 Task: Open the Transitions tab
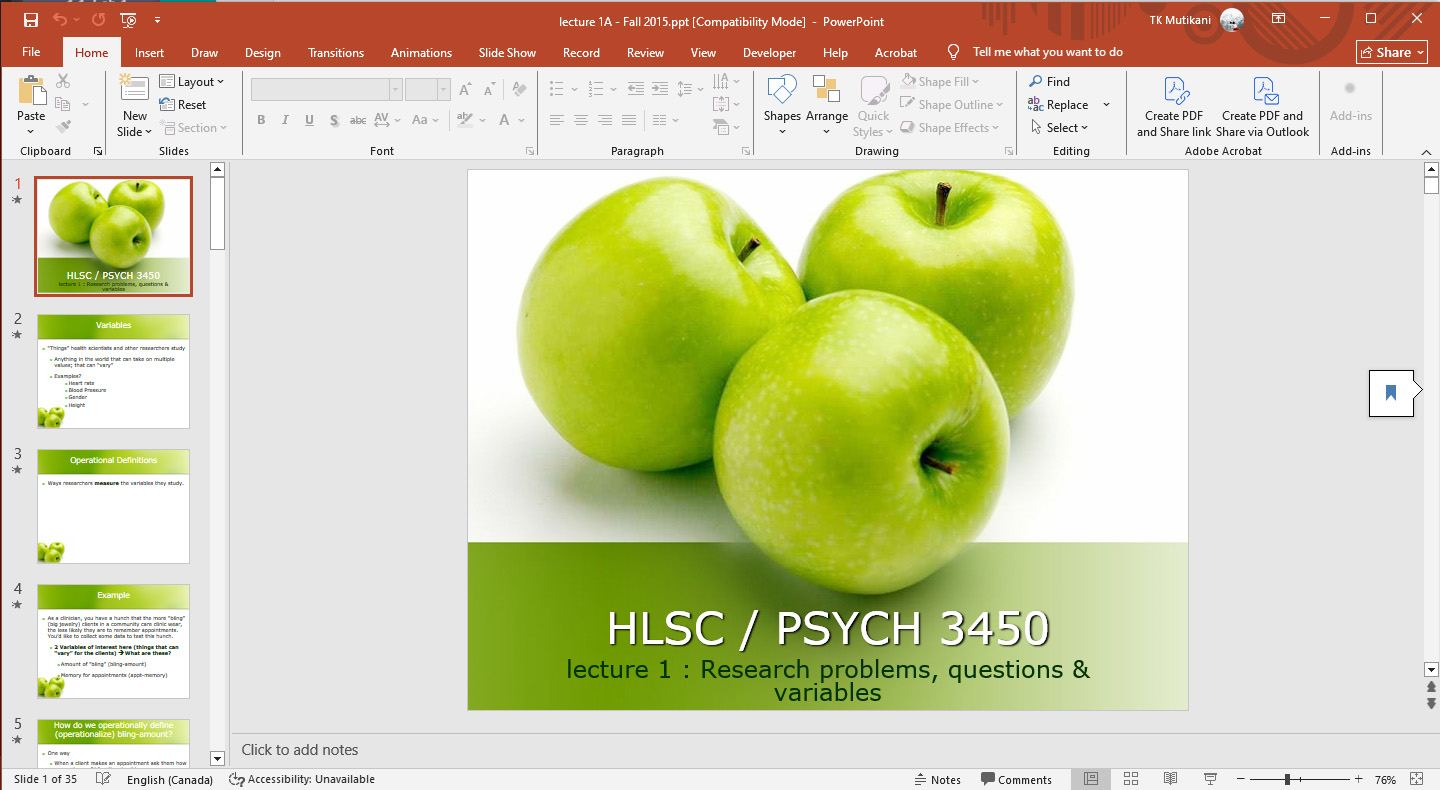[336, 53]
